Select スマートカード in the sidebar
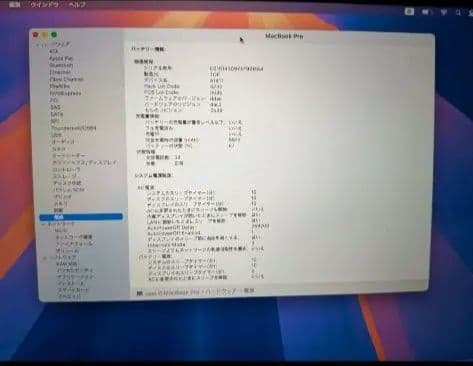Screen dimensions: 473x366 73,290
